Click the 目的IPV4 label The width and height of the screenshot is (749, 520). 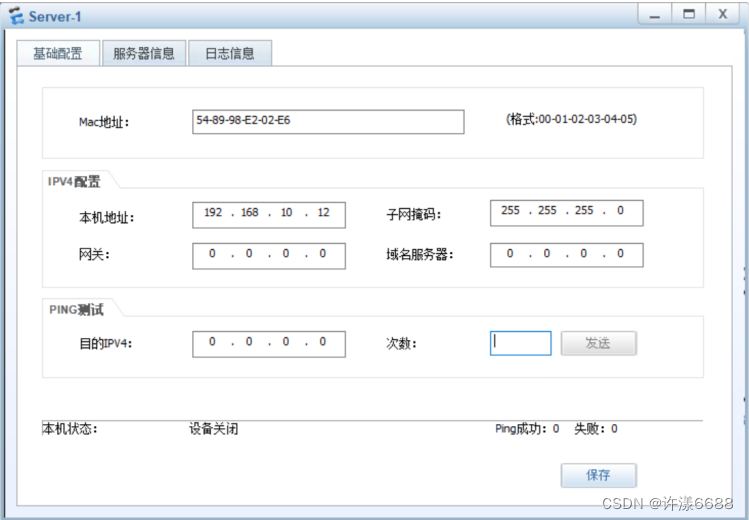(106, 343)
